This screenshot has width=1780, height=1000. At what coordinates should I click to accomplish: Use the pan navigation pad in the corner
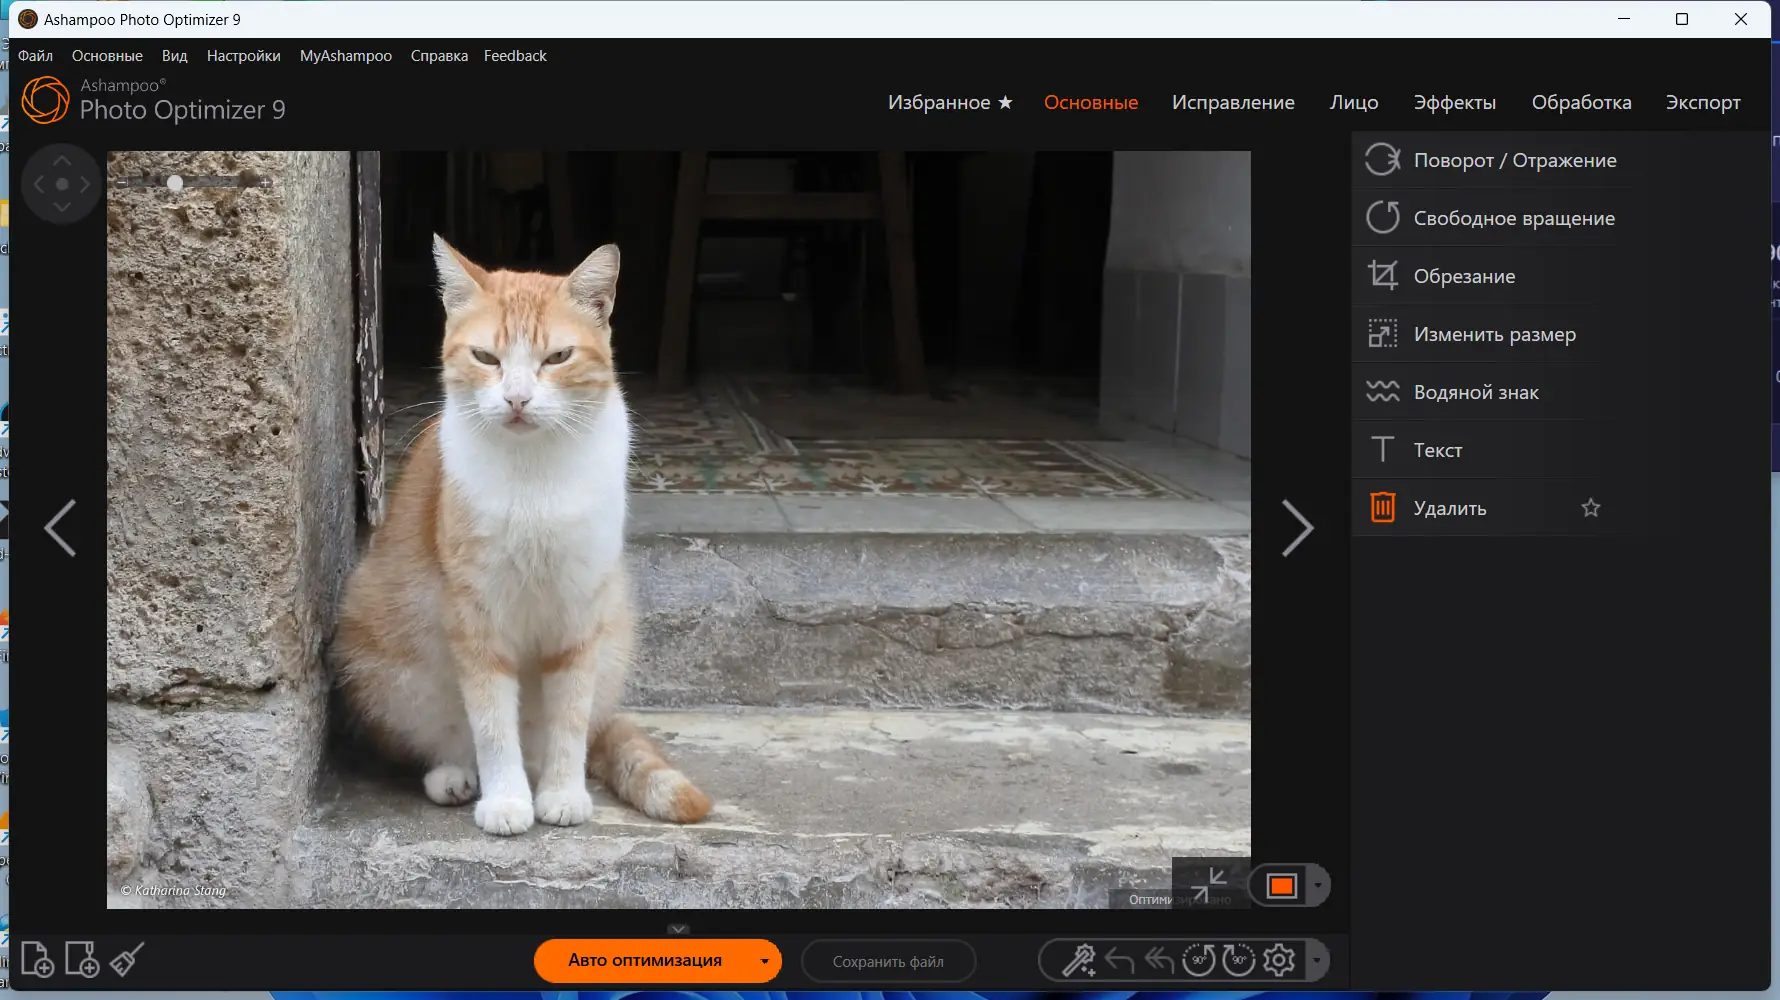61,184
